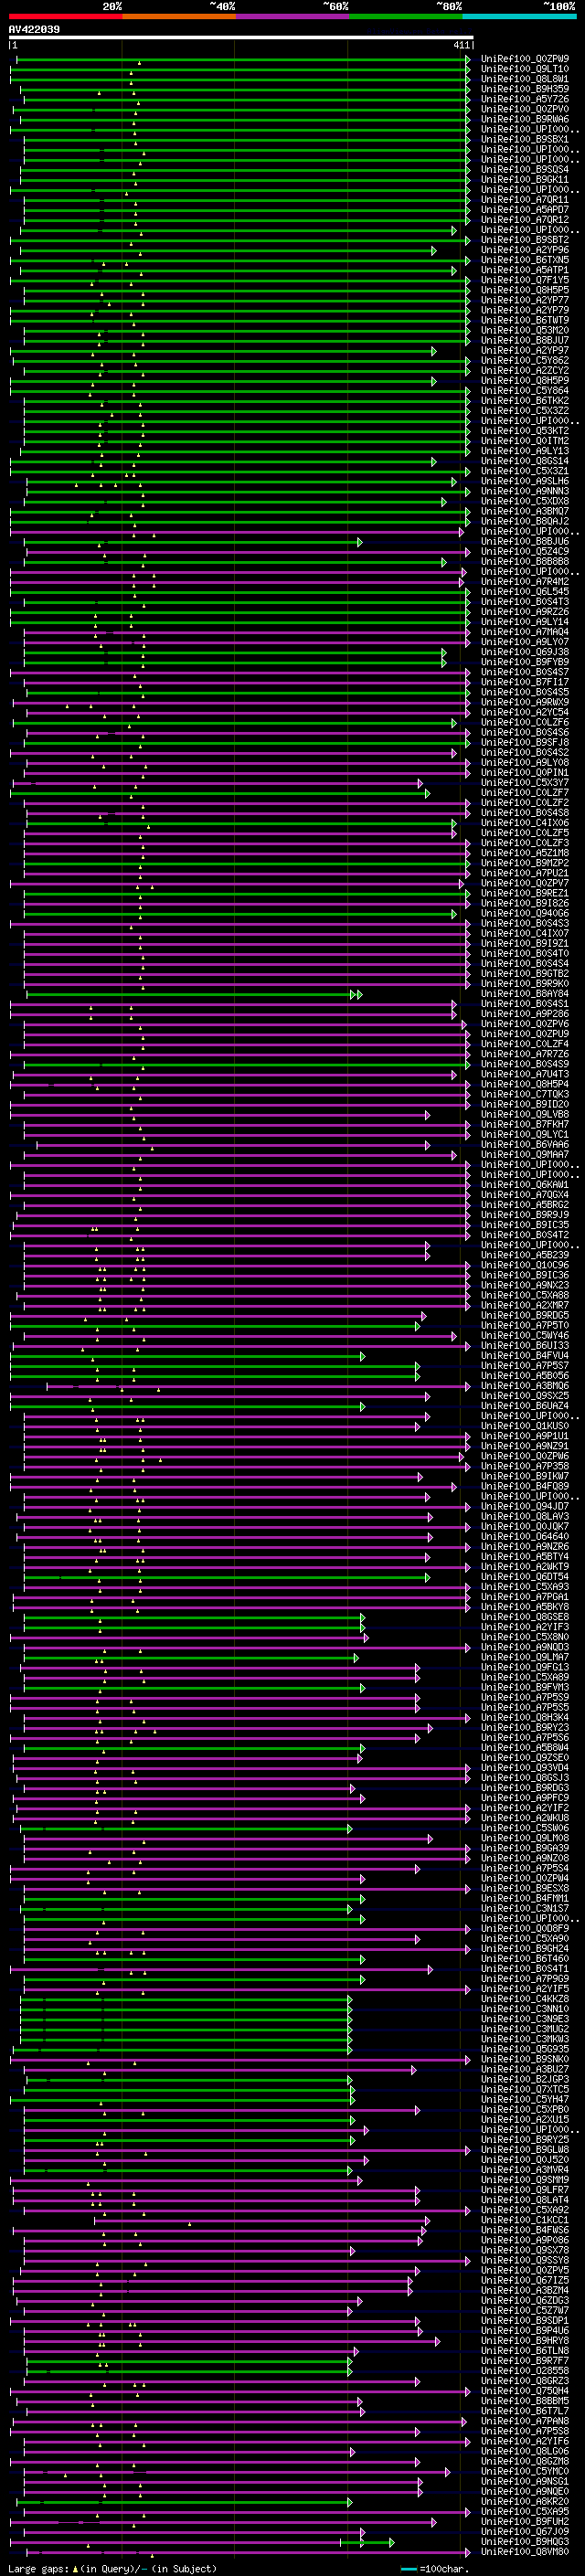Click UniRef100_A9P286 hit label

[524, 1014]
